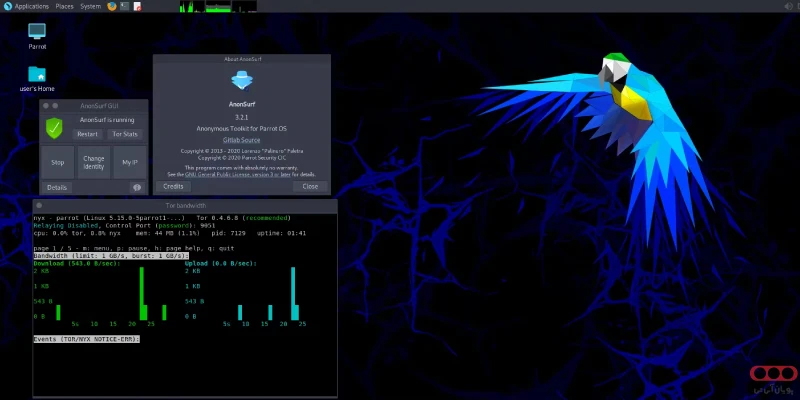
Task: Open the Applications menu
Action: point(32,7)
